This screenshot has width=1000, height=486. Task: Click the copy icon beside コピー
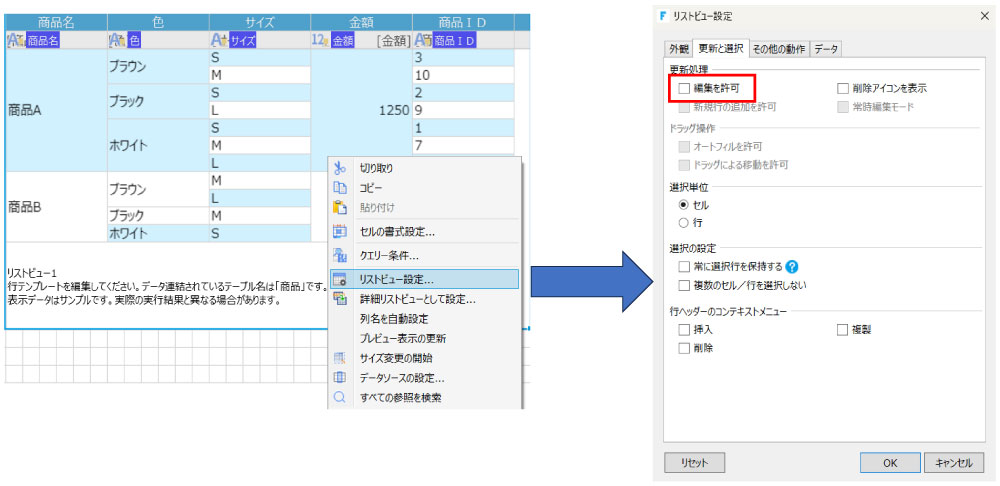click(x=339, y=188)
